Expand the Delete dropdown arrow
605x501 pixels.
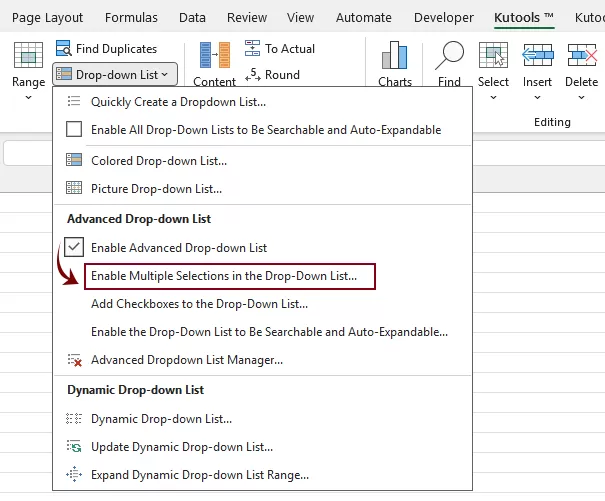coord(581,98)
